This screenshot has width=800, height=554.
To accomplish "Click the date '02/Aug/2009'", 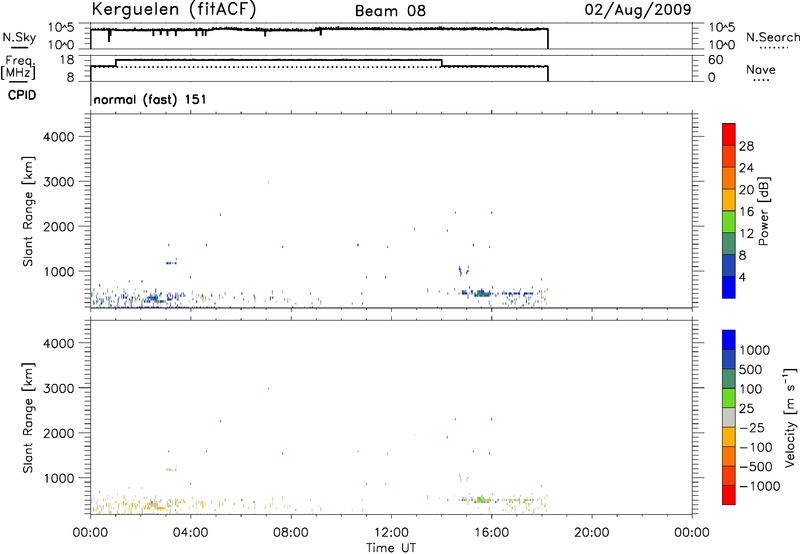I will 638,10.
